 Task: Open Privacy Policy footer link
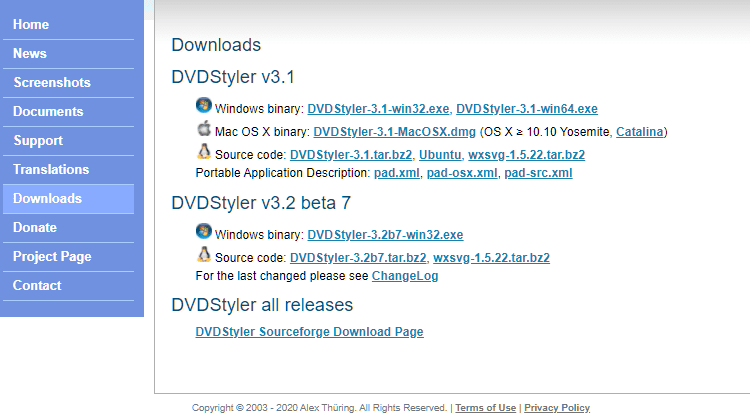[x=557, y=408]
